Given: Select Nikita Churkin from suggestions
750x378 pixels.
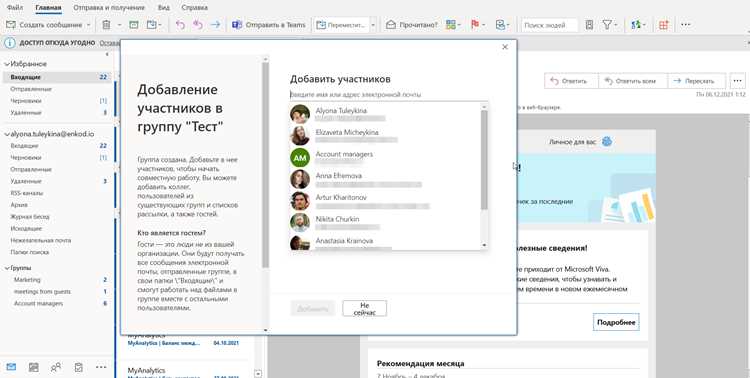Looking at the screenshot, I should pyautogui.click(x=385, y=222).
